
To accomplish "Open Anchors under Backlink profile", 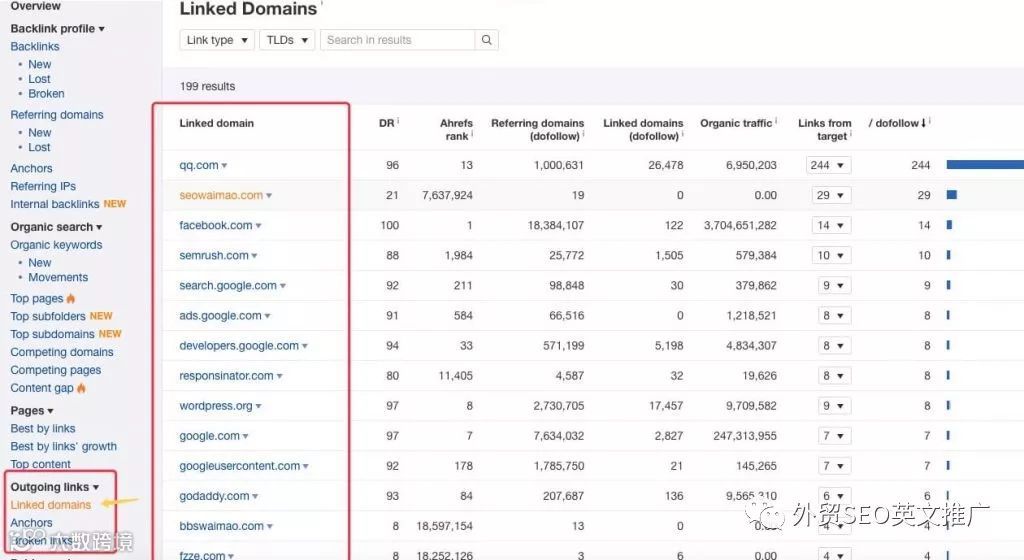I will 31,168.
